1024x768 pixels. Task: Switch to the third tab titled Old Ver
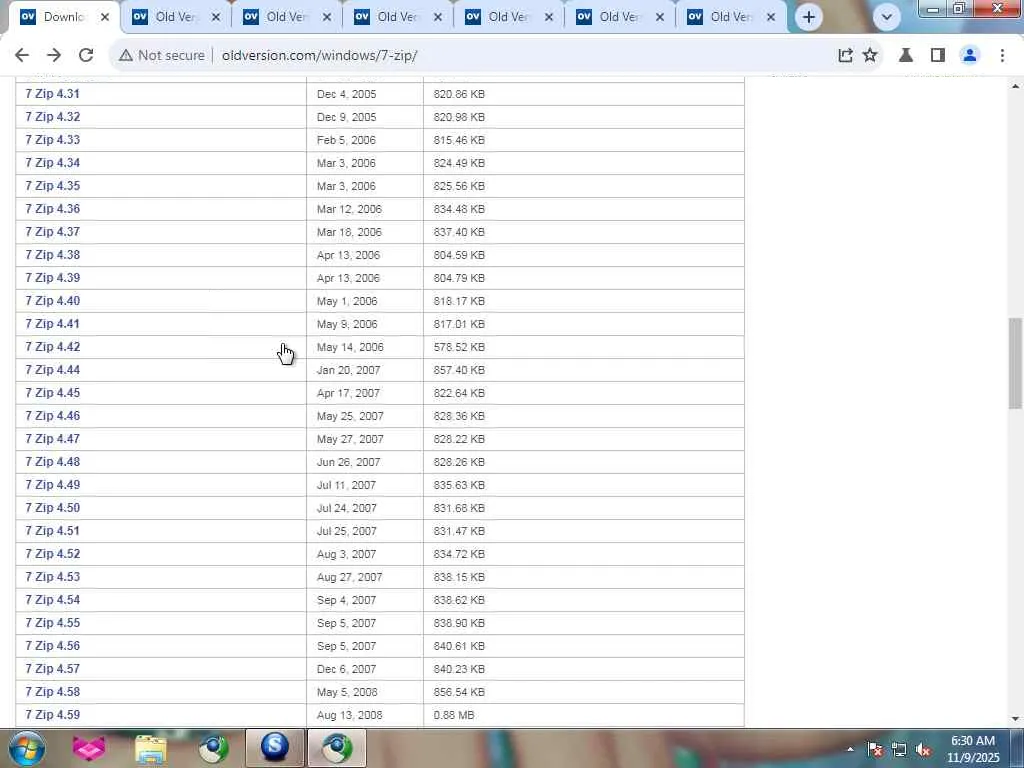(x=287, y=17)
